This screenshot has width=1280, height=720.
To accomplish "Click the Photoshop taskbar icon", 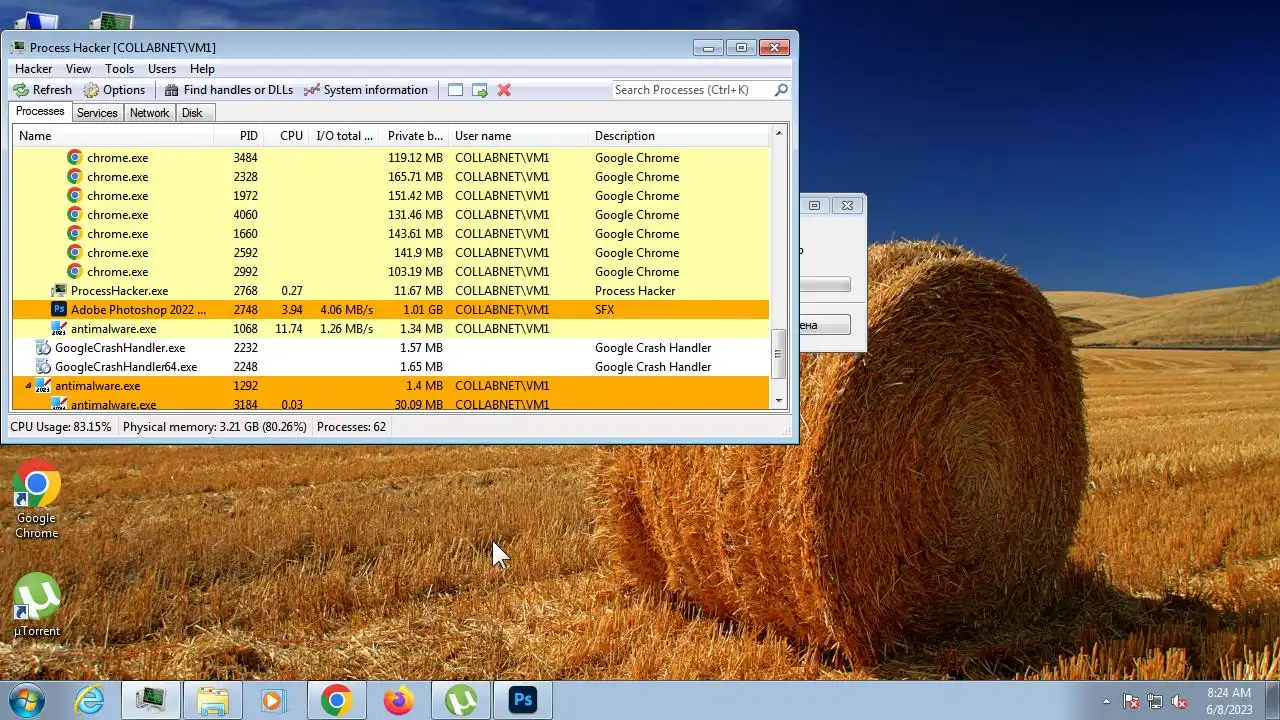I will coord(522,701).
